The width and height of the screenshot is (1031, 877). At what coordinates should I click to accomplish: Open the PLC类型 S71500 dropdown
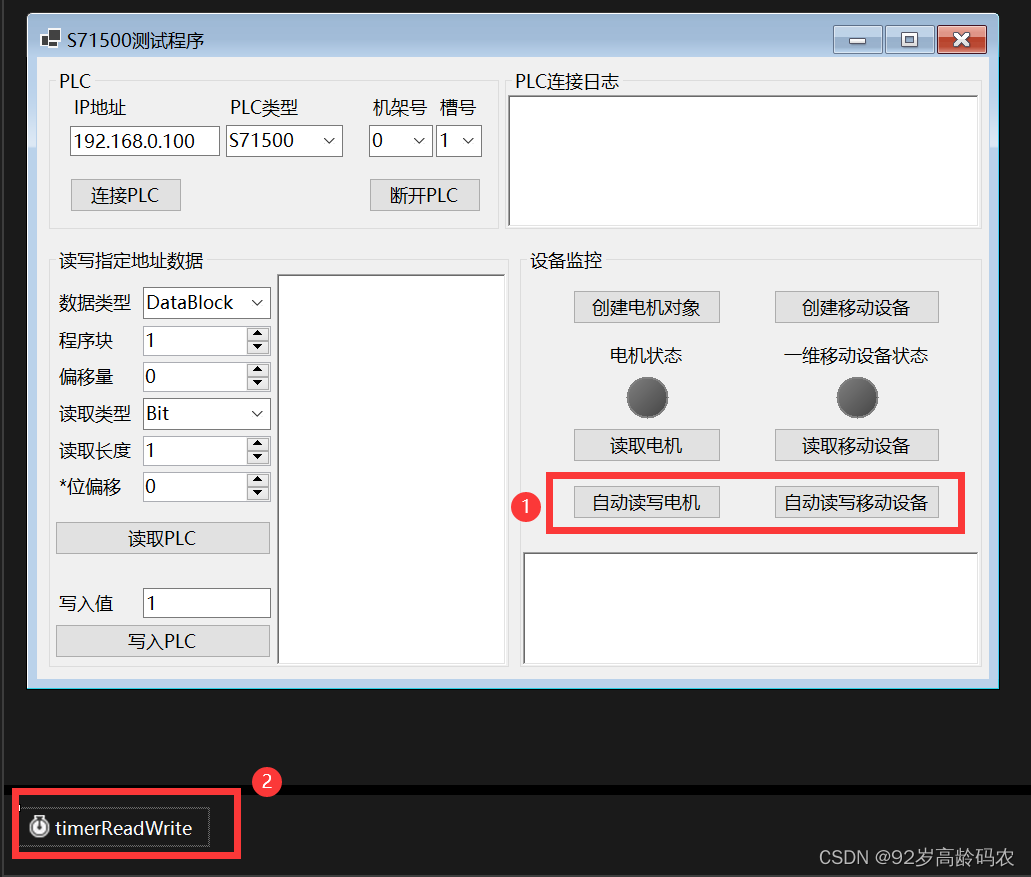(284, 141)
